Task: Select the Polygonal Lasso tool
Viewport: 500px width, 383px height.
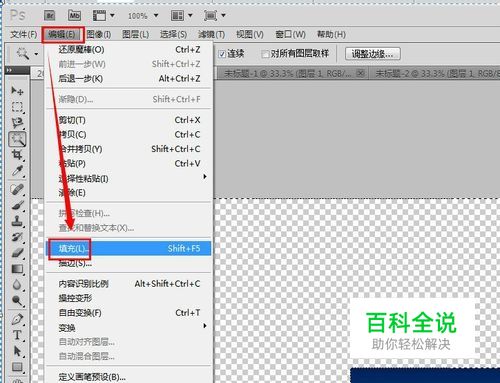Action: pos(17,123)
